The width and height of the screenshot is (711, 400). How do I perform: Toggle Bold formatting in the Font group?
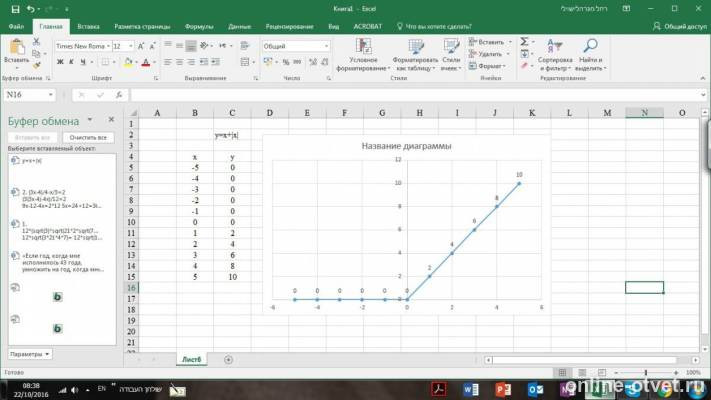coord(60,62)
